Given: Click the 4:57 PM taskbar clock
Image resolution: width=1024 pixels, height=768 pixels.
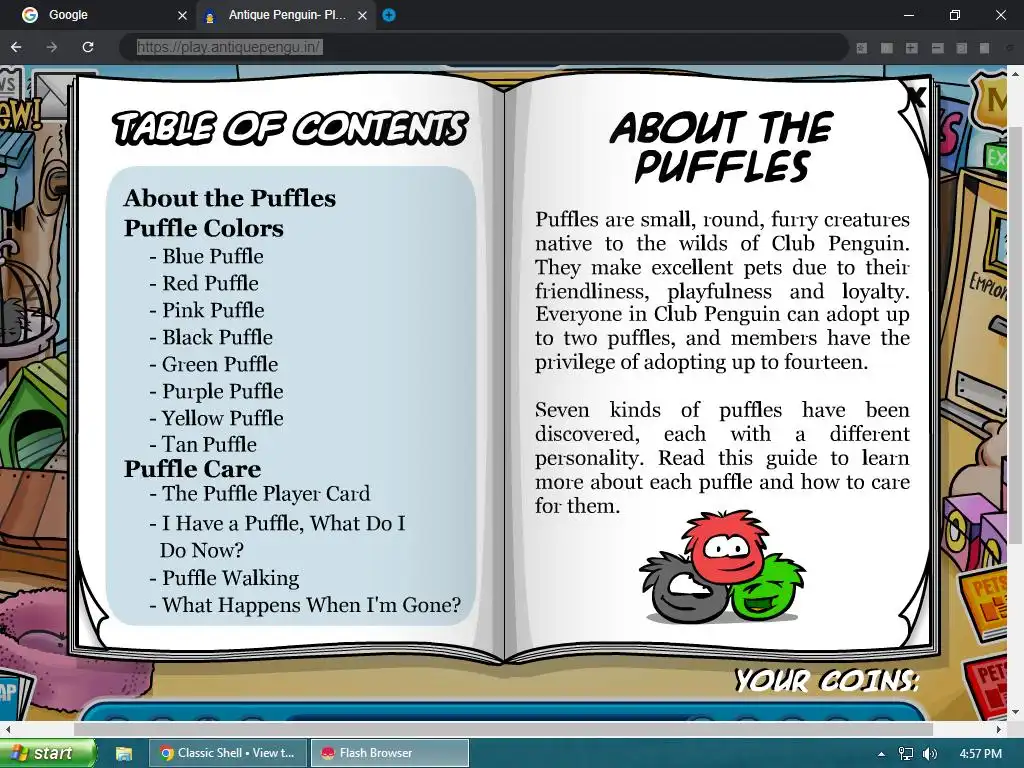Looking at the screenshot, I should coord(980,754).
